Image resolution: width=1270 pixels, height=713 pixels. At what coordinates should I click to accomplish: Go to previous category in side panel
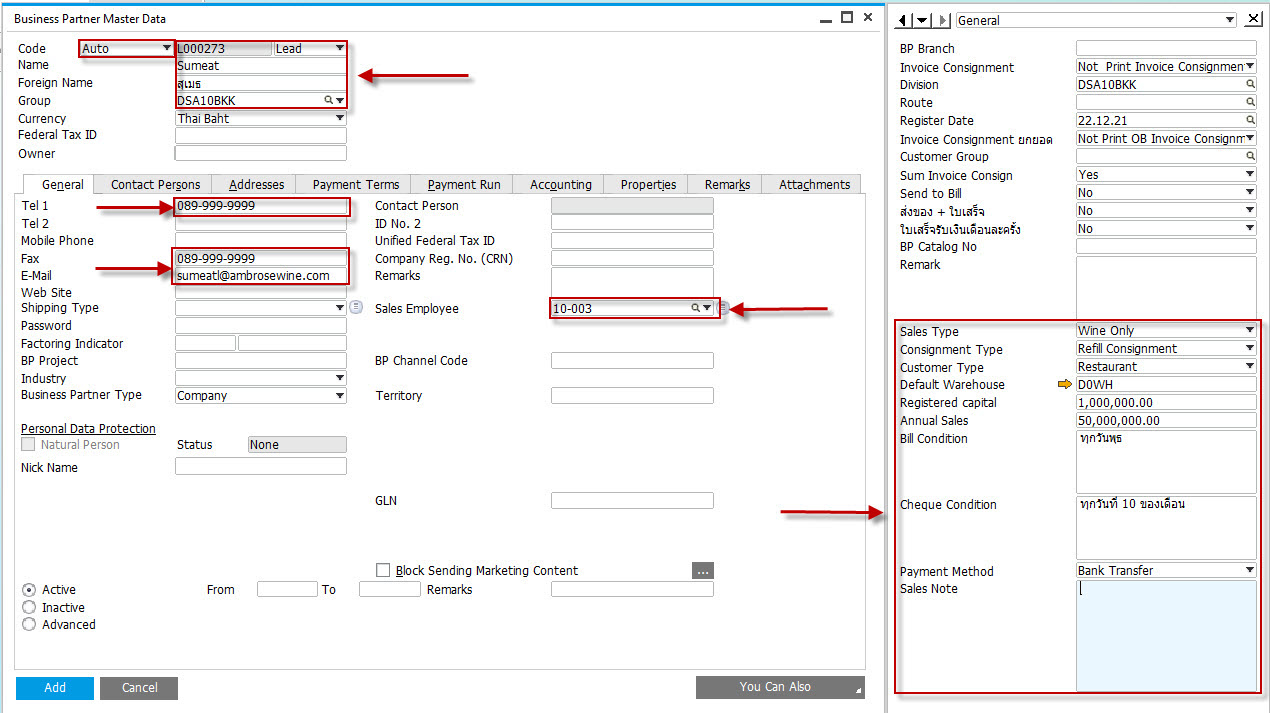point(903,20)
